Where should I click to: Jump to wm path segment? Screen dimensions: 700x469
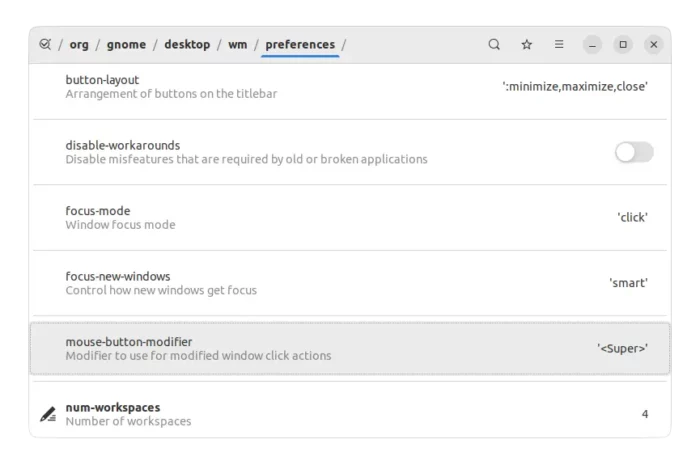click(x=238, y=45)
